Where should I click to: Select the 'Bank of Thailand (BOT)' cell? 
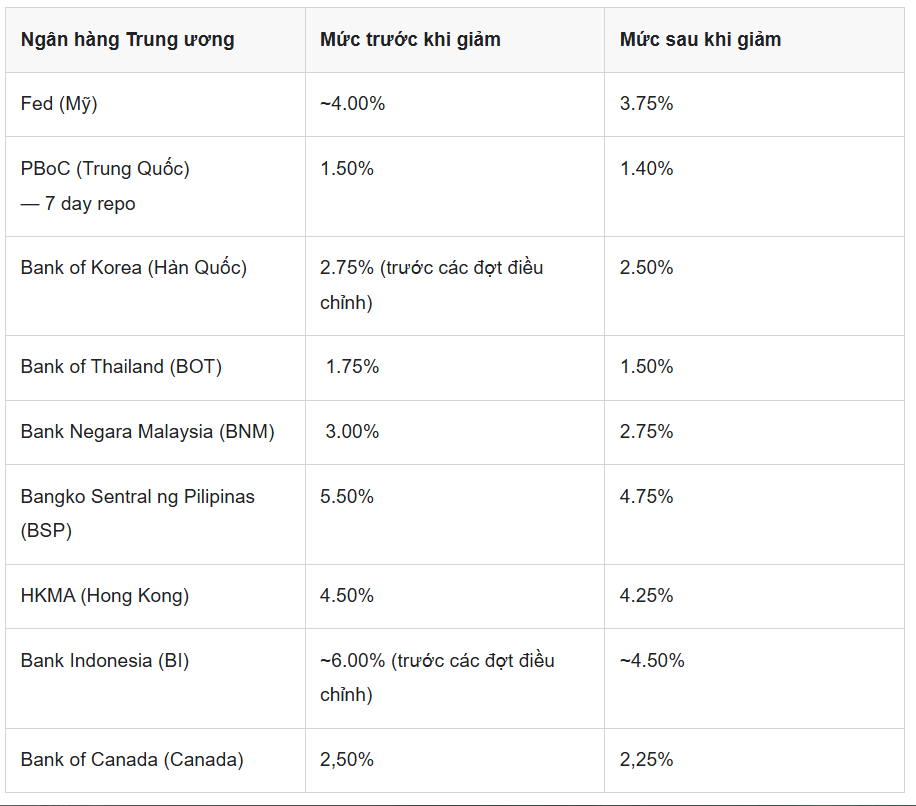[x=121, y=367]
